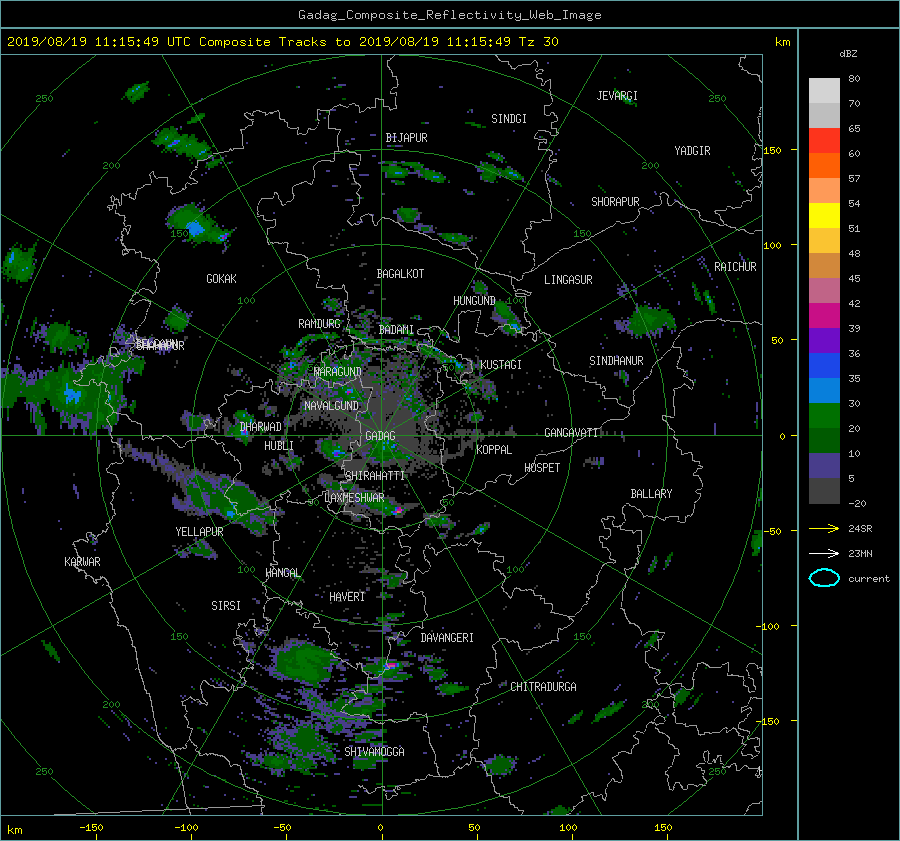
Task: Click the SHIRAHATTI city label
Action: (x=375, y=476)
